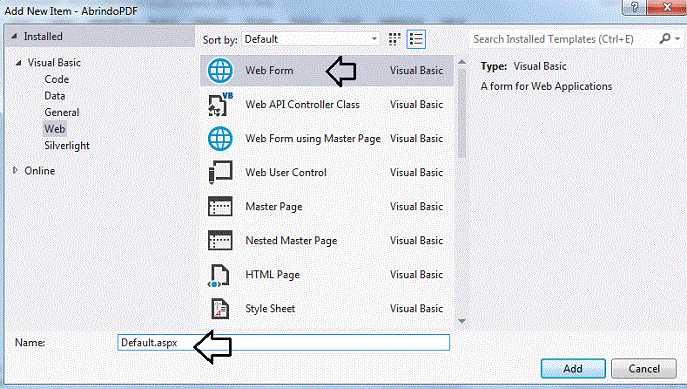
Task: Click the Cancel button
Action: (644, 368)
